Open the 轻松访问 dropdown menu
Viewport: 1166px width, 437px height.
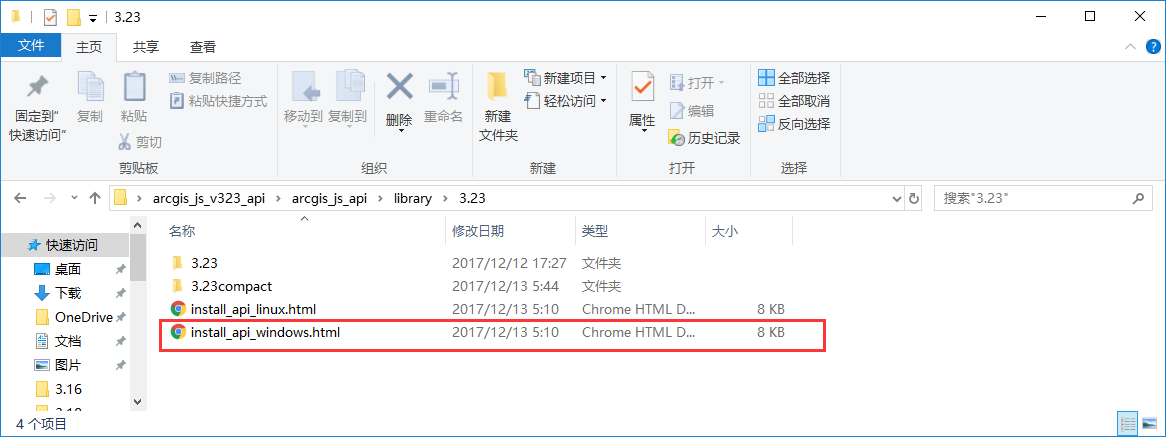pos(603,100)
